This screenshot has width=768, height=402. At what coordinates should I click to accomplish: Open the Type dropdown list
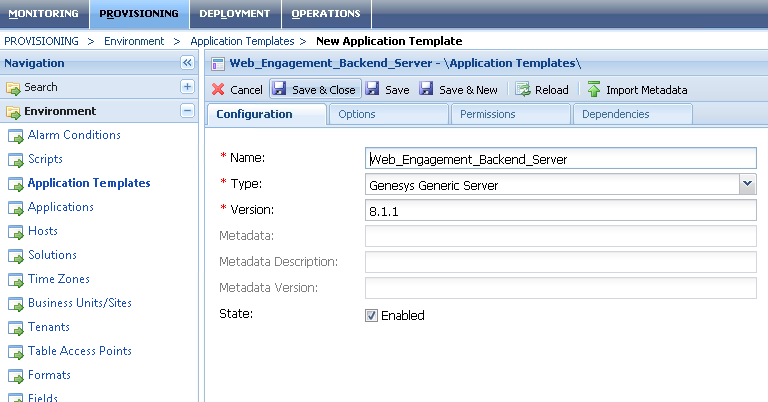click(747, 183)
